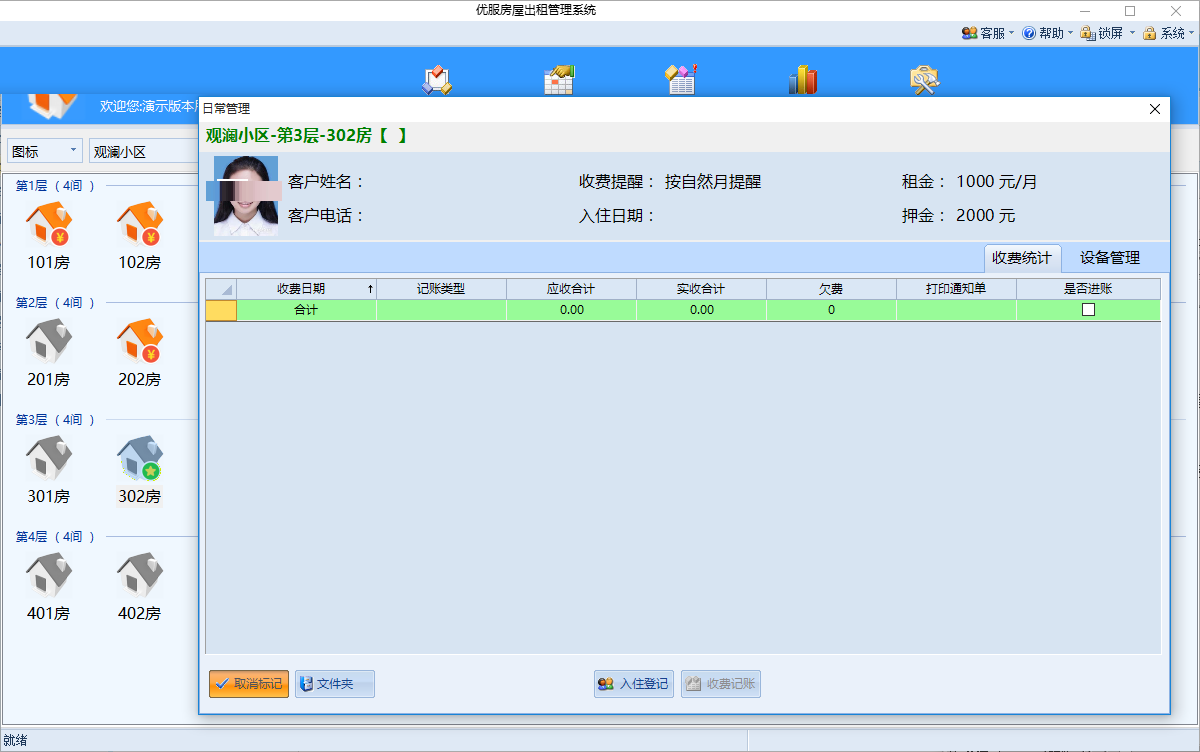Viewport: 1200px width, 752px height.
Task: Click the 应收合计 column header
Action: pos(572,289)
